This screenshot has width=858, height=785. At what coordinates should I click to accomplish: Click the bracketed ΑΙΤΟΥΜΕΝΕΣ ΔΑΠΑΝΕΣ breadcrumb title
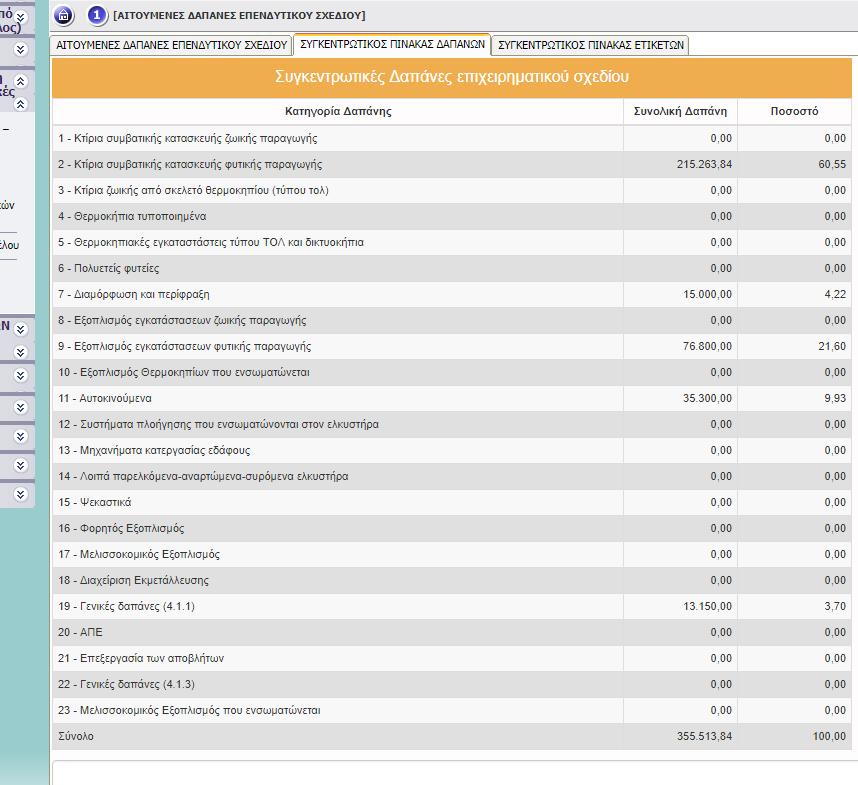tap(239, 15)
